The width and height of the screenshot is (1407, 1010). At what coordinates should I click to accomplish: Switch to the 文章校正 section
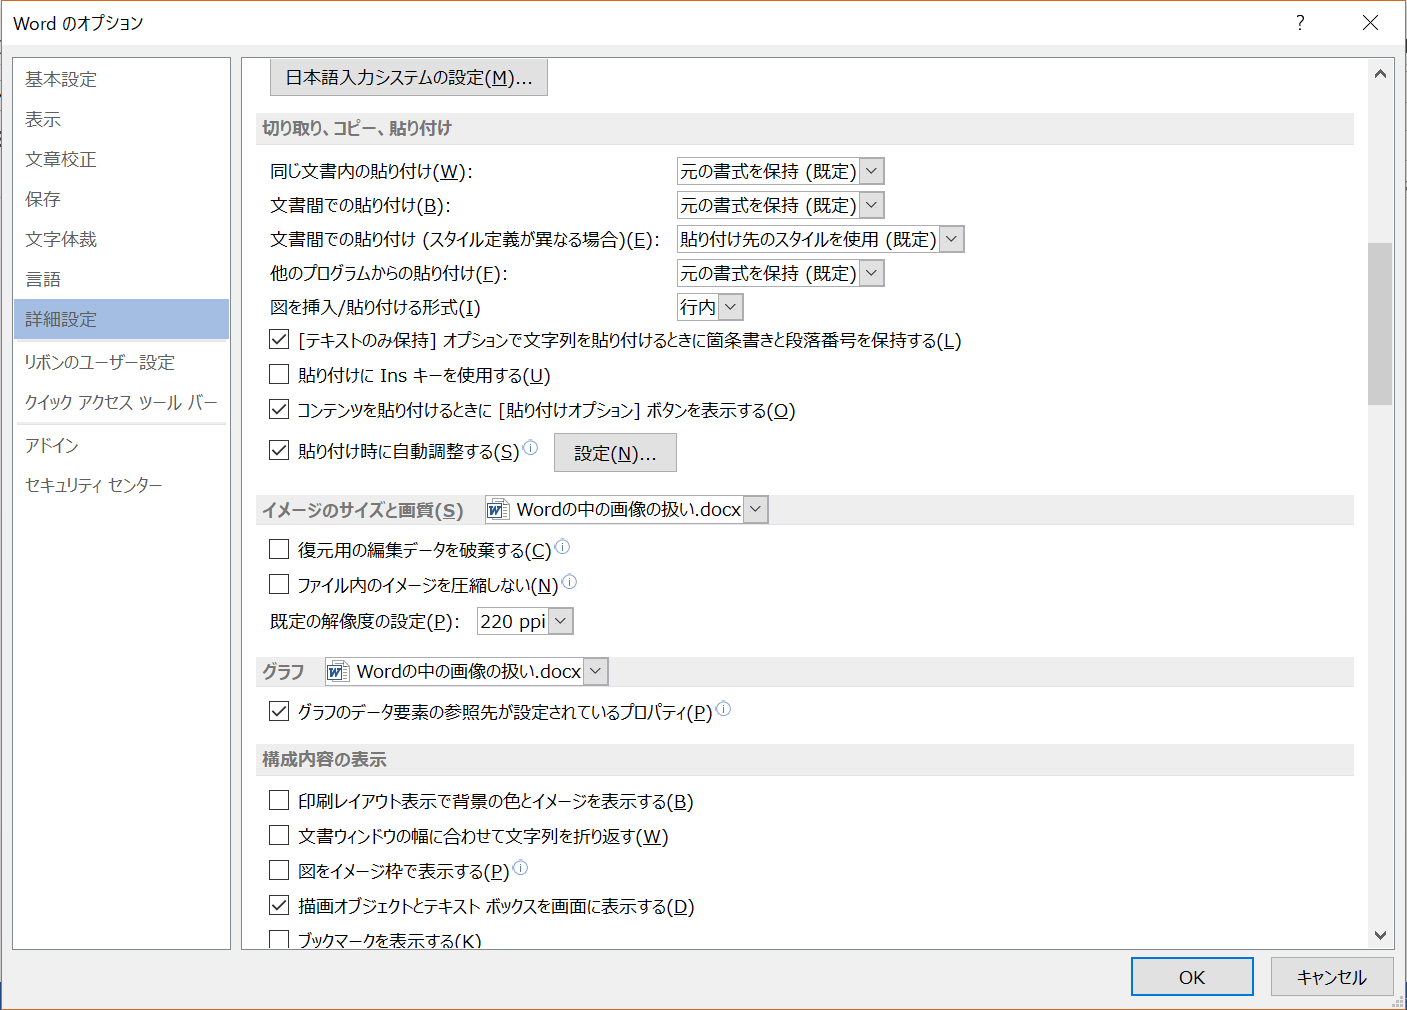[x=60, y=158]
